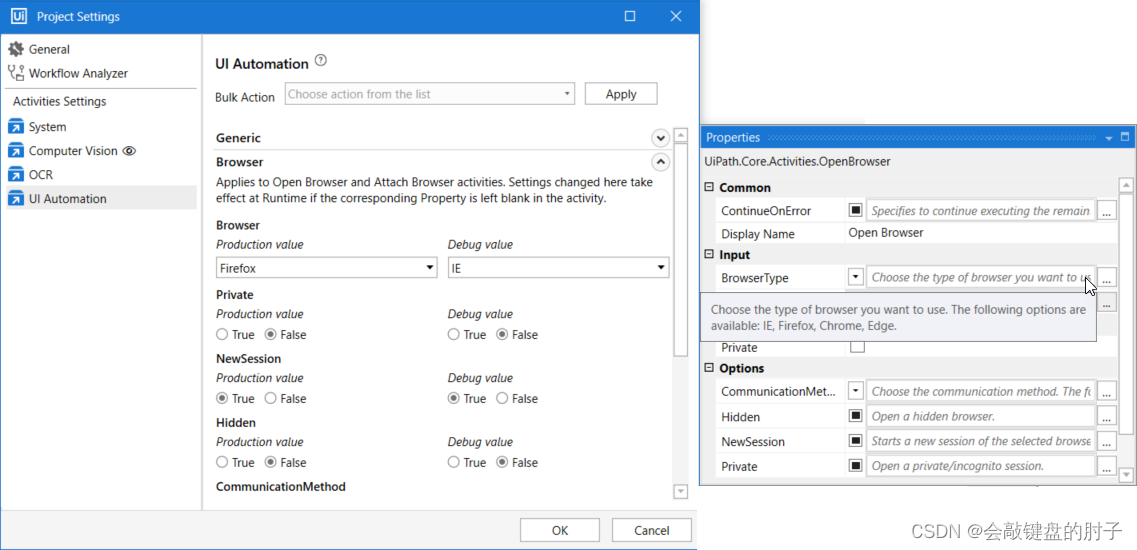1137x550 pixels.
Task: Open the ellipsis editor for ContinueOnError
Action: click(x=1107, y=211)
